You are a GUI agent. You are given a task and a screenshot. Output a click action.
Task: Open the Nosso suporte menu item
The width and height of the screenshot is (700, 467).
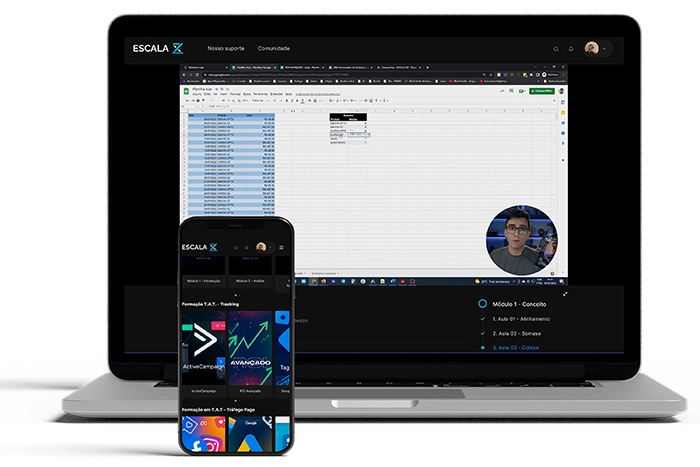pos(224,48)
